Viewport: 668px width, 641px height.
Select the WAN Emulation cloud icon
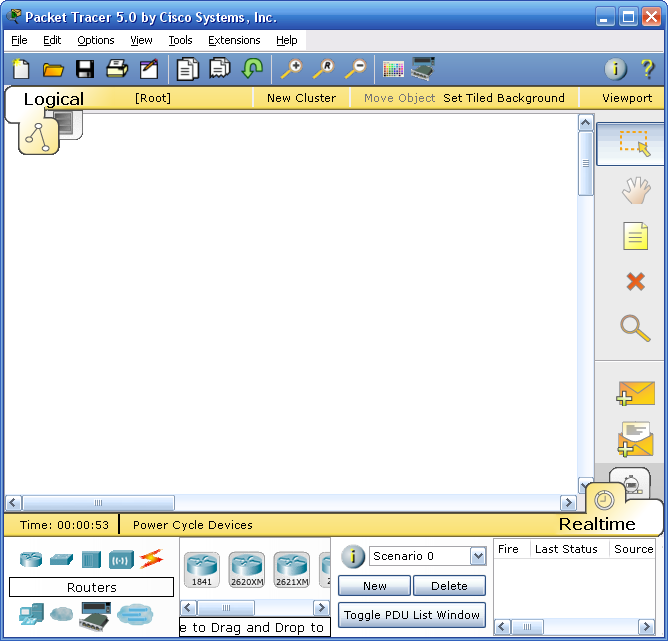coord(62,614)
